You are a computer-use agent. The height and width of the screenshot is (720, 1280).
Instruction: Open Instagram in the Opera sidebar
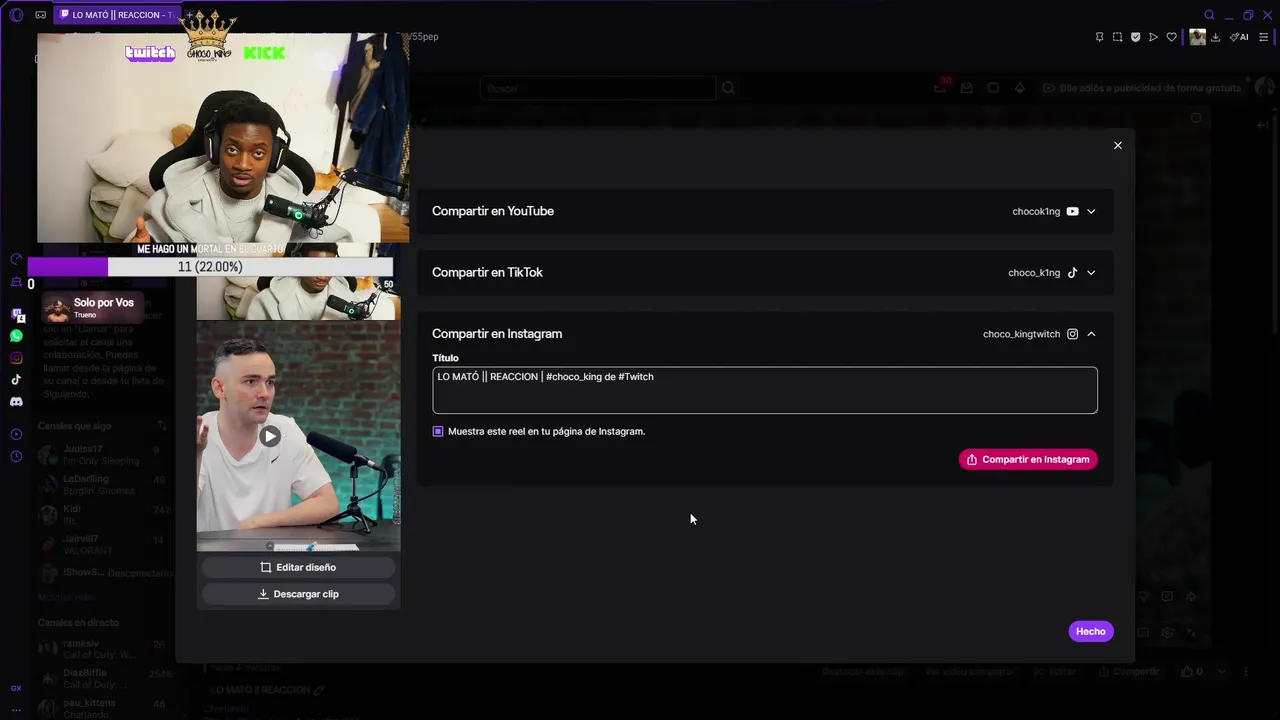[16, 358]
